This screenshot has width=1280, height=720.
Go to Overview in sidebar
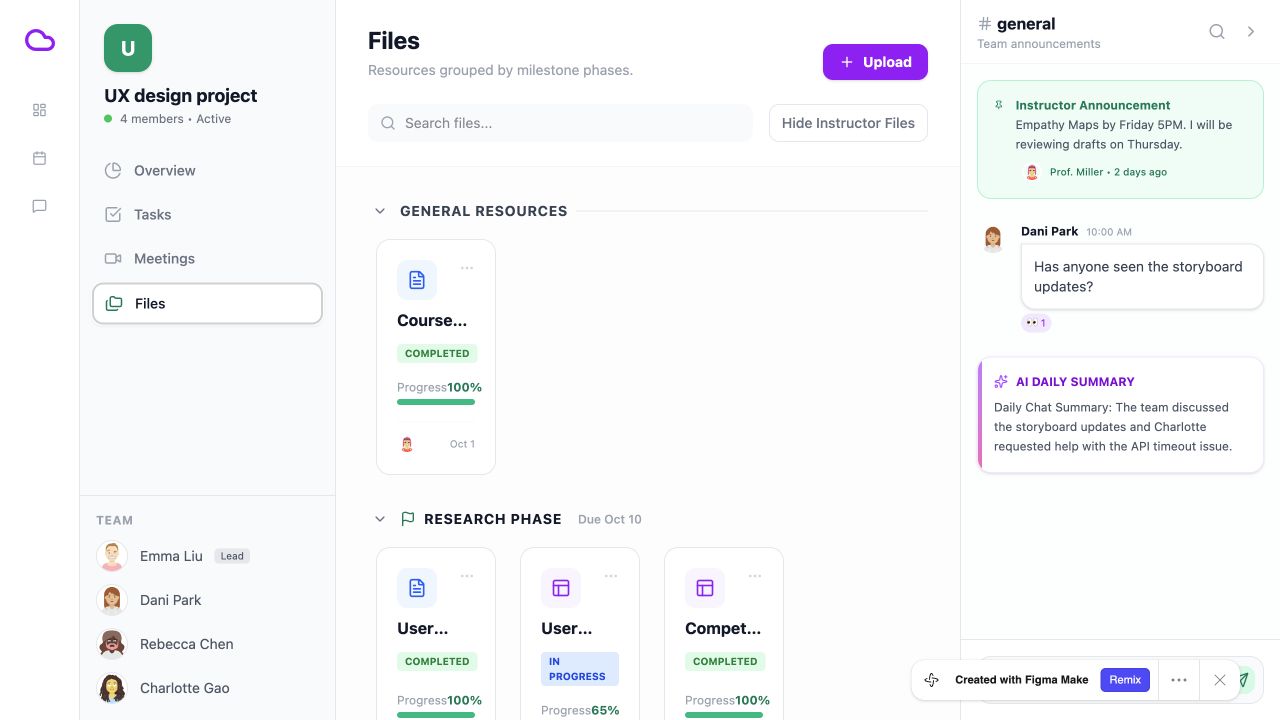[x=207, y=170]
